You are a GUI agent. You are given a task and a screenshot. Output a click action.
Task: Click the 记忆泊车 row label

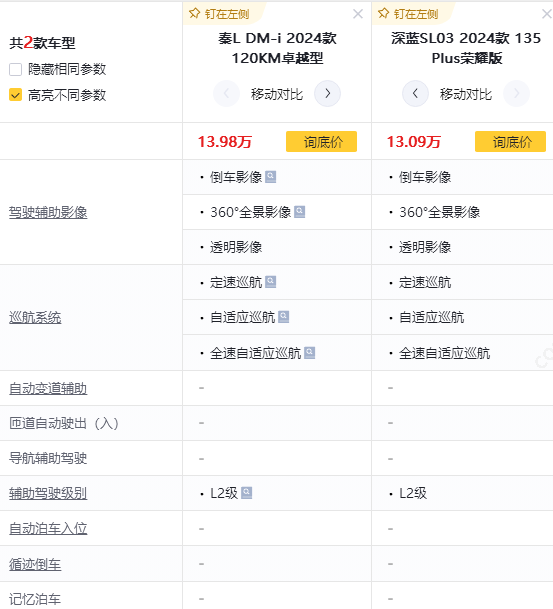(35, 599)
